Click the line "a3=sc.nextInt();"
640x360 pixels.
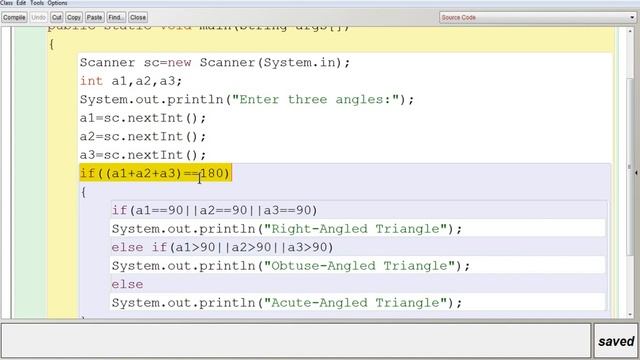(143, 155)
